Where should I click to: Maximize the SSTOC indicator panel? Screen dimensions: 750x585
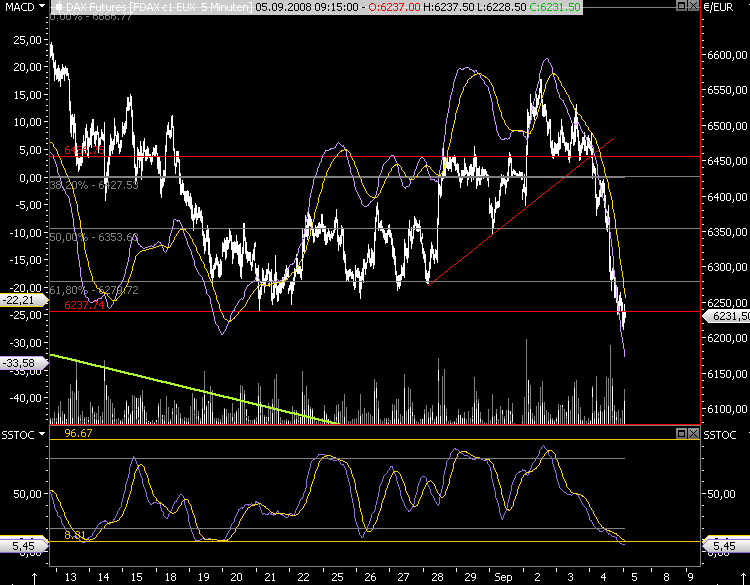tap(682, 433)
